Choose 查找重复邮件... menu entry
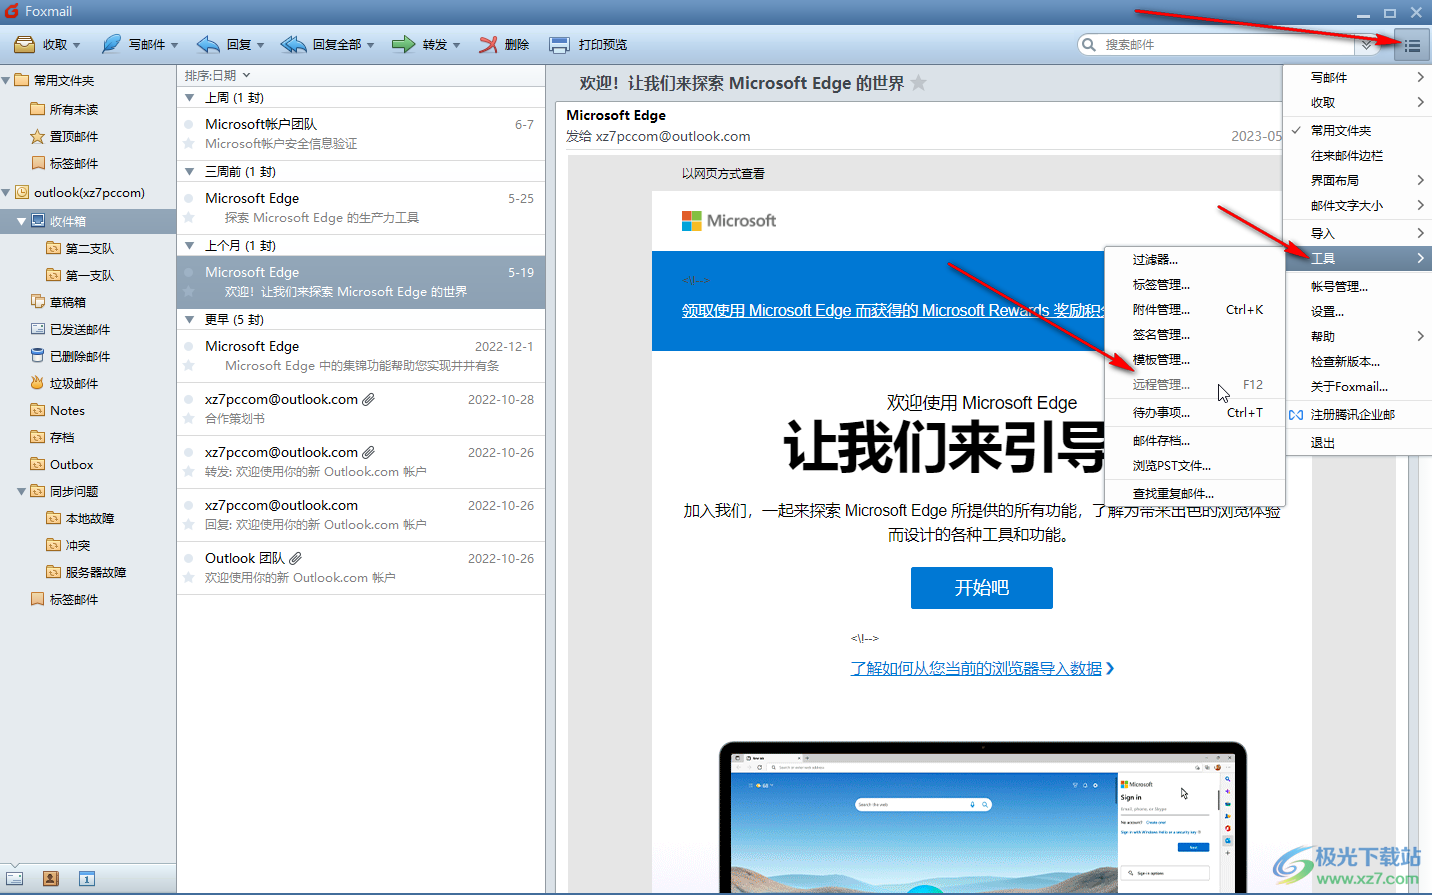Viewport: 1432px width, 895px height. click(x=1195, y=493)
